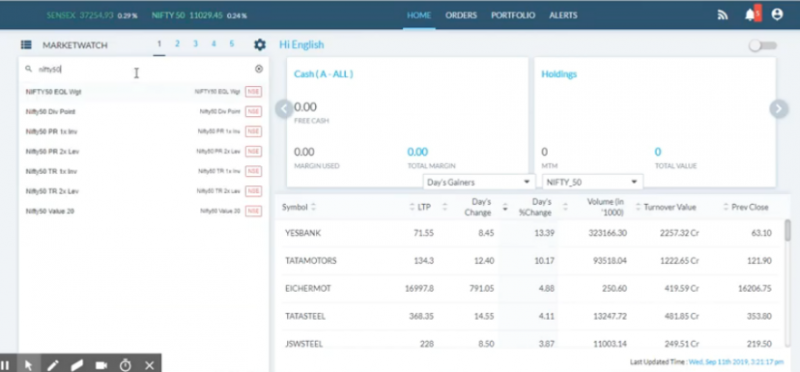
Task: Pause the screen recording
Action: pos(5,365)
